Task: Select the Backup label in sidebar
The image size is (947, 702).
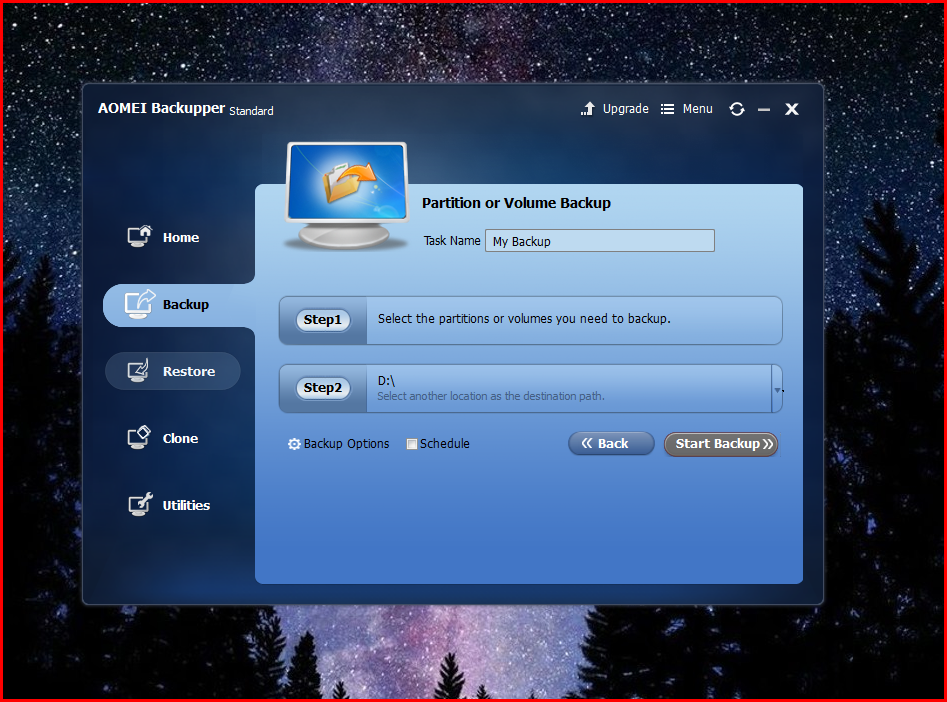Action: (x=185, y=304)
